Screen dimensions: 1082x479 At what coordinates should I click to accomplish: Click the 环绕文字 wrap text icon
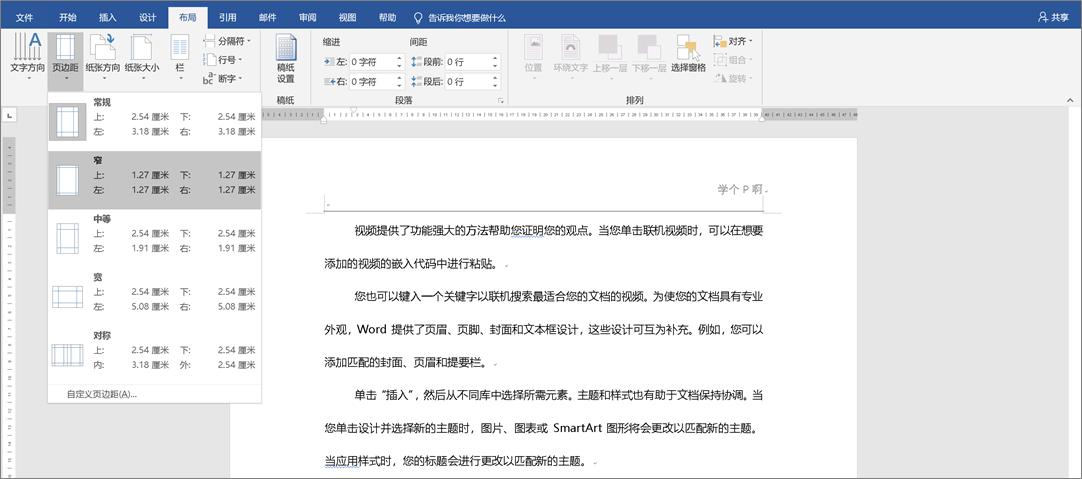pyautogui.click(x=571, y=55)
